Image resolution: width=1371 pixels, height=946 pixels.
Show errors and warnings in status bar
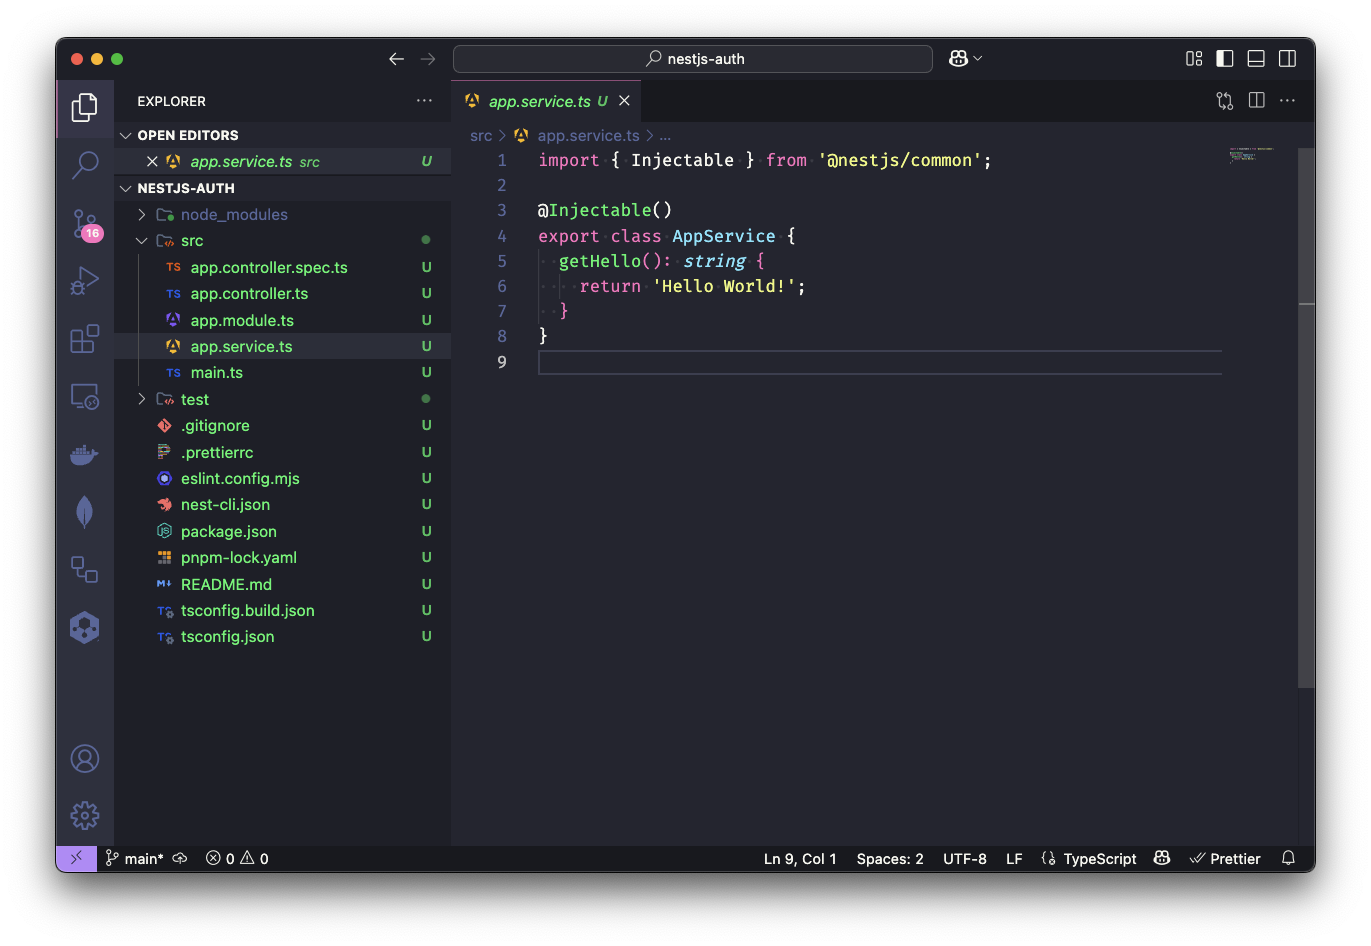coord(237,858)
